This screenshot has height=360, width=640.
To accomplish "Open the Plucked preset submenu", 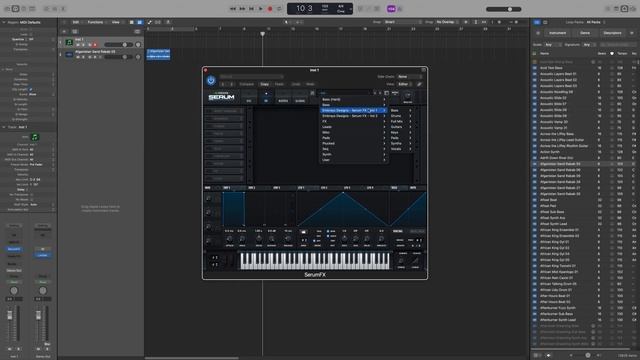I will 353,143.
